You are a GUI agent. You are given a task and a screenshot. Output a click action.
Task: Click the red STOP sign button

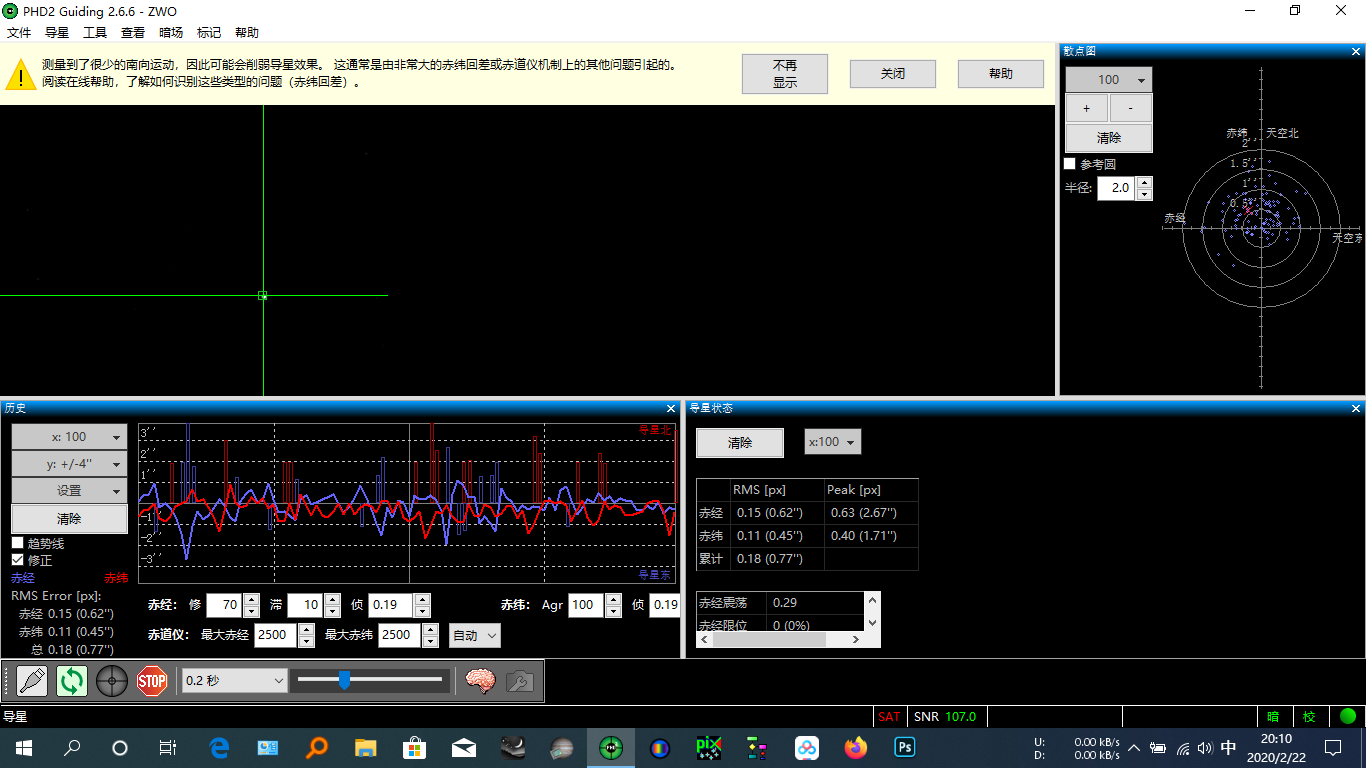point(151,681)
